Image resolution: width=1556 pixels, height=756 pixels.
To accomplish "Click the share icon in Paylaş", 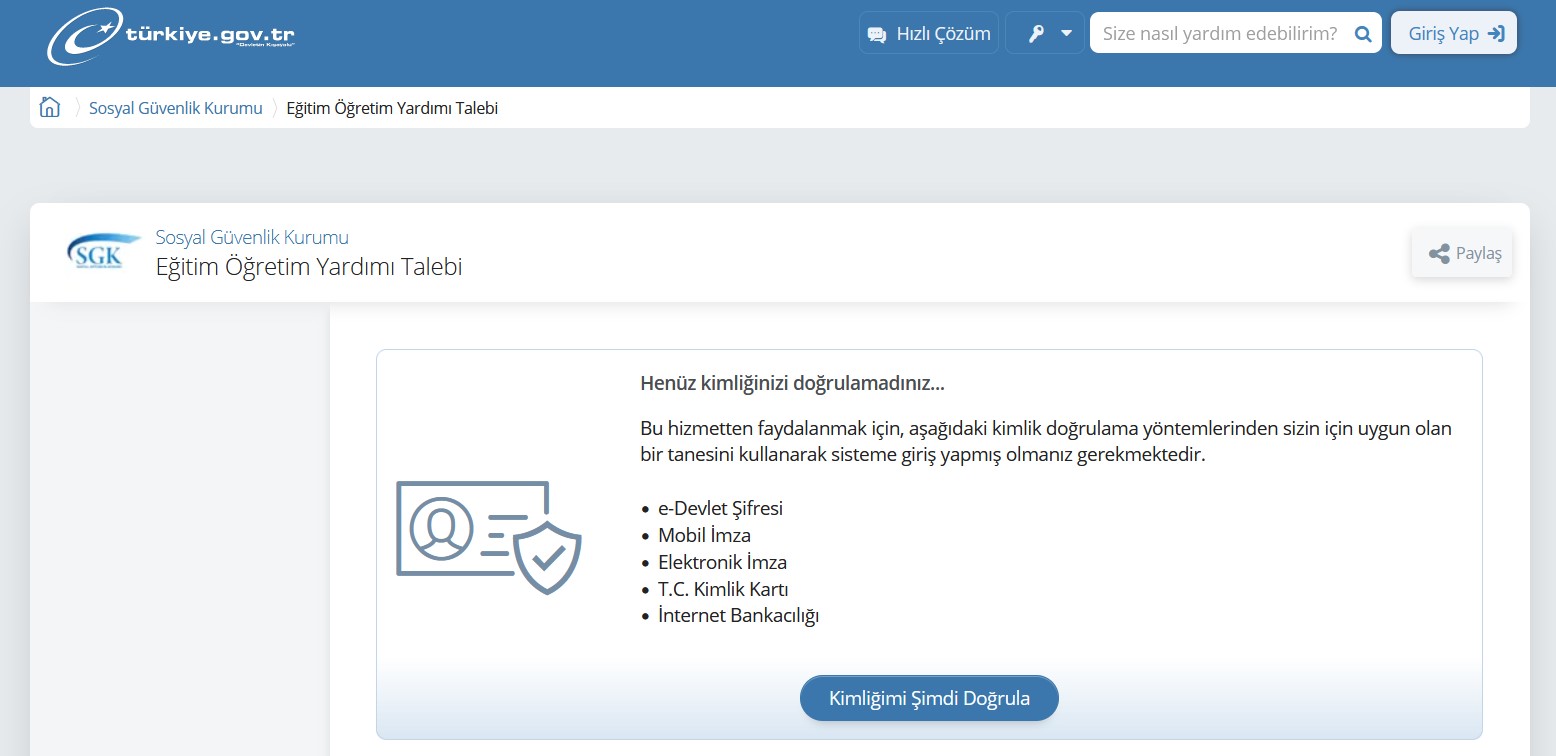I will [x=1439, y=254].
